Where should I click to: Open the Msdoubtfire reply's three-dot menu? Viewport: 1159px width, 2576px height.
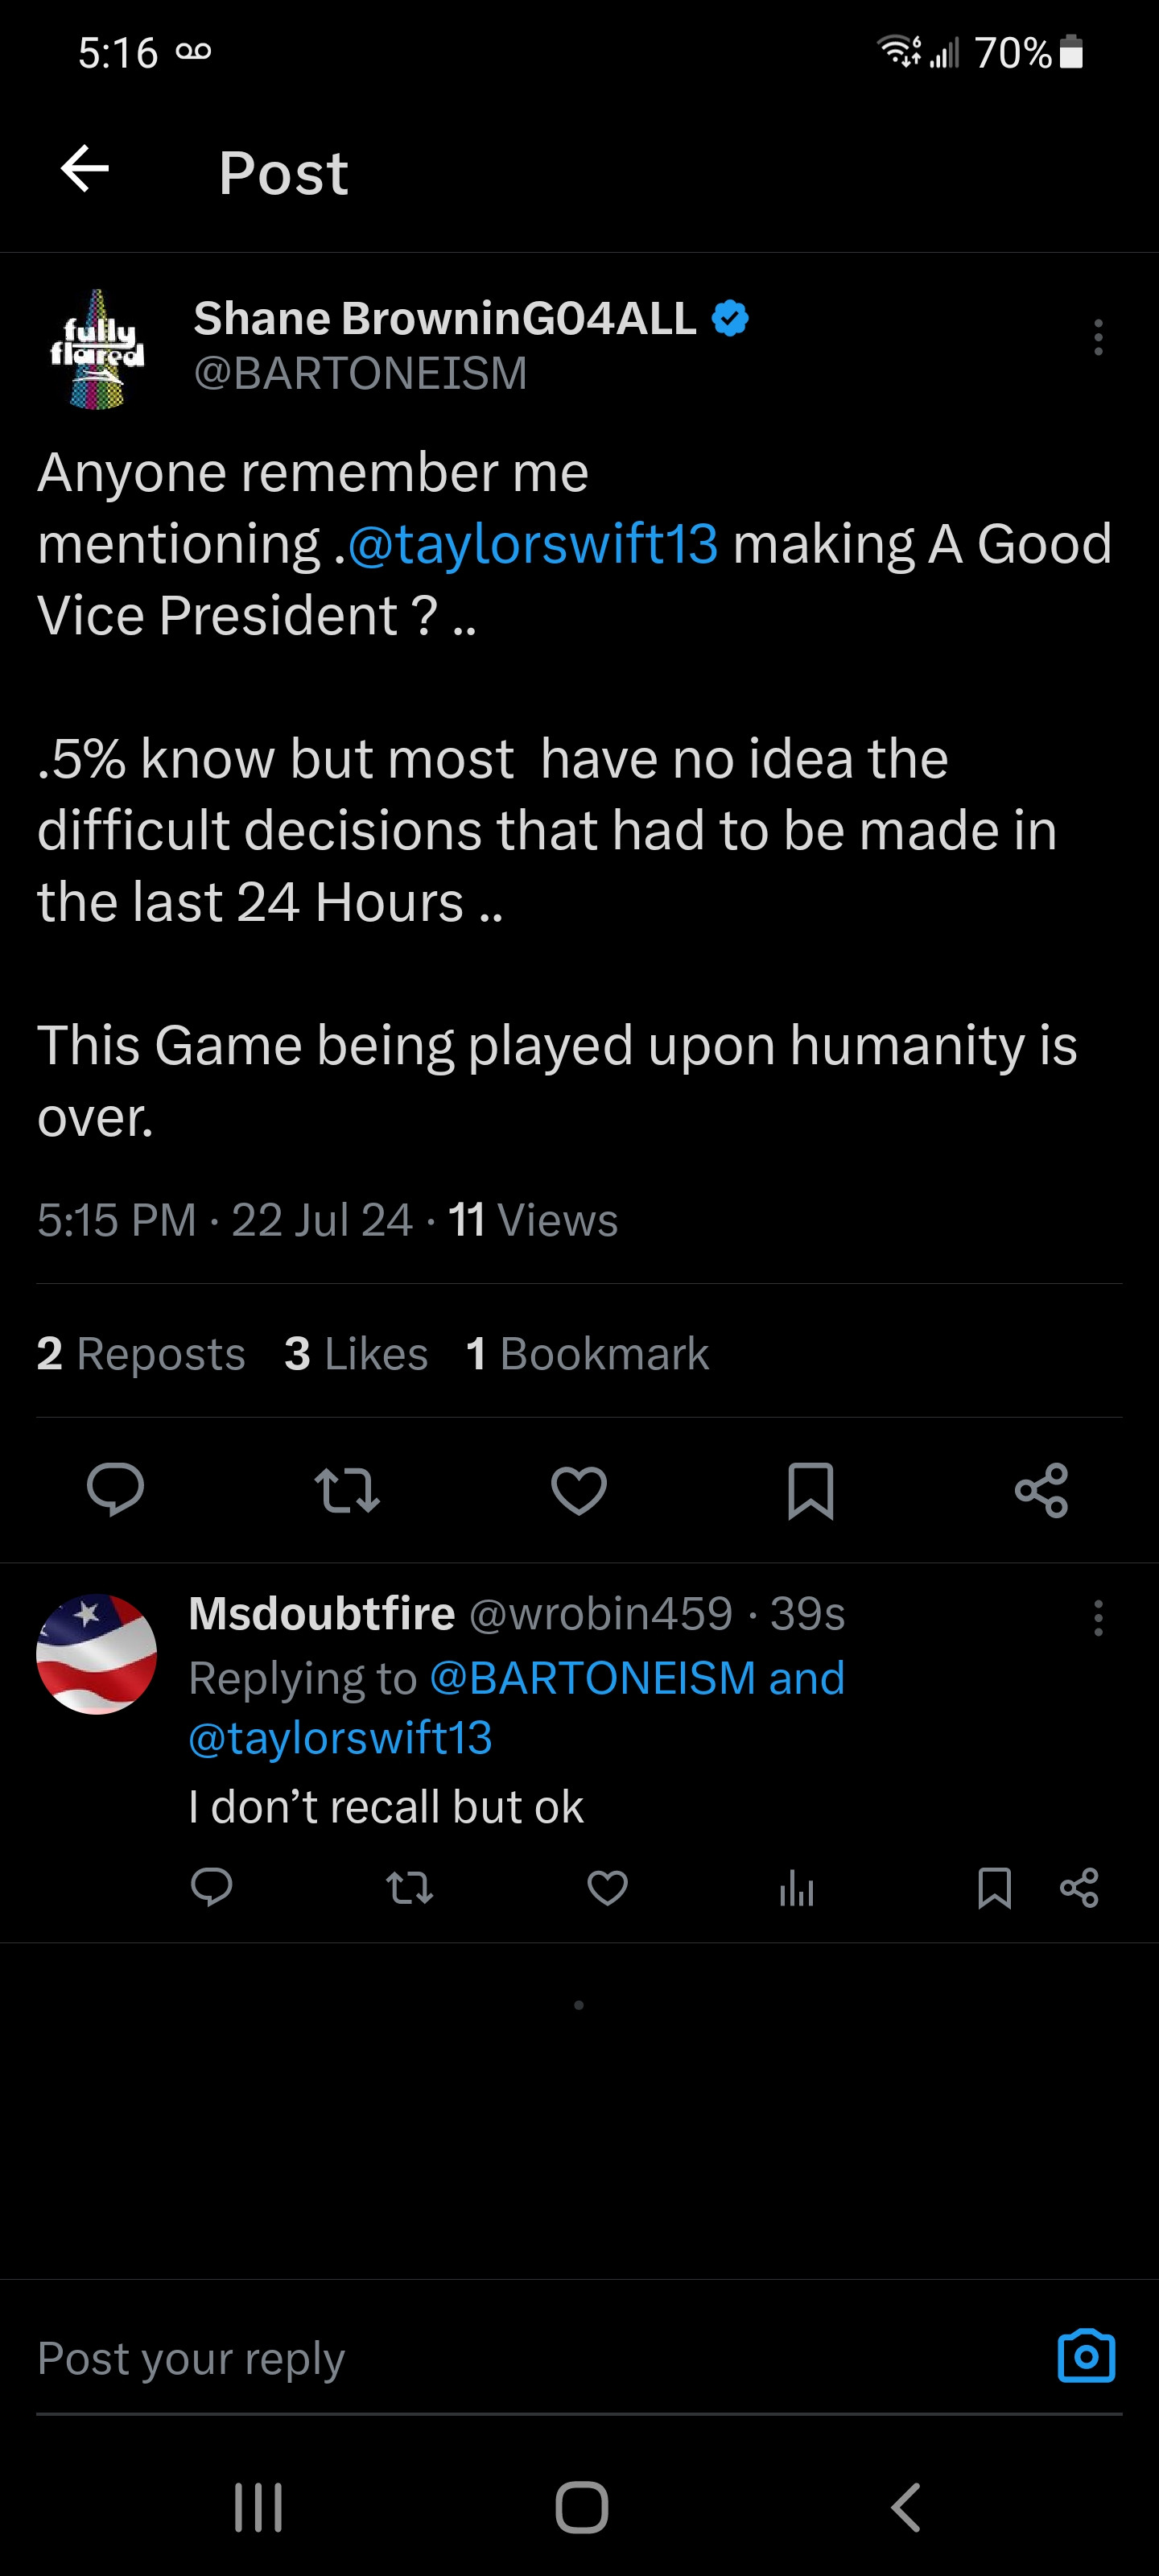1098,1618
